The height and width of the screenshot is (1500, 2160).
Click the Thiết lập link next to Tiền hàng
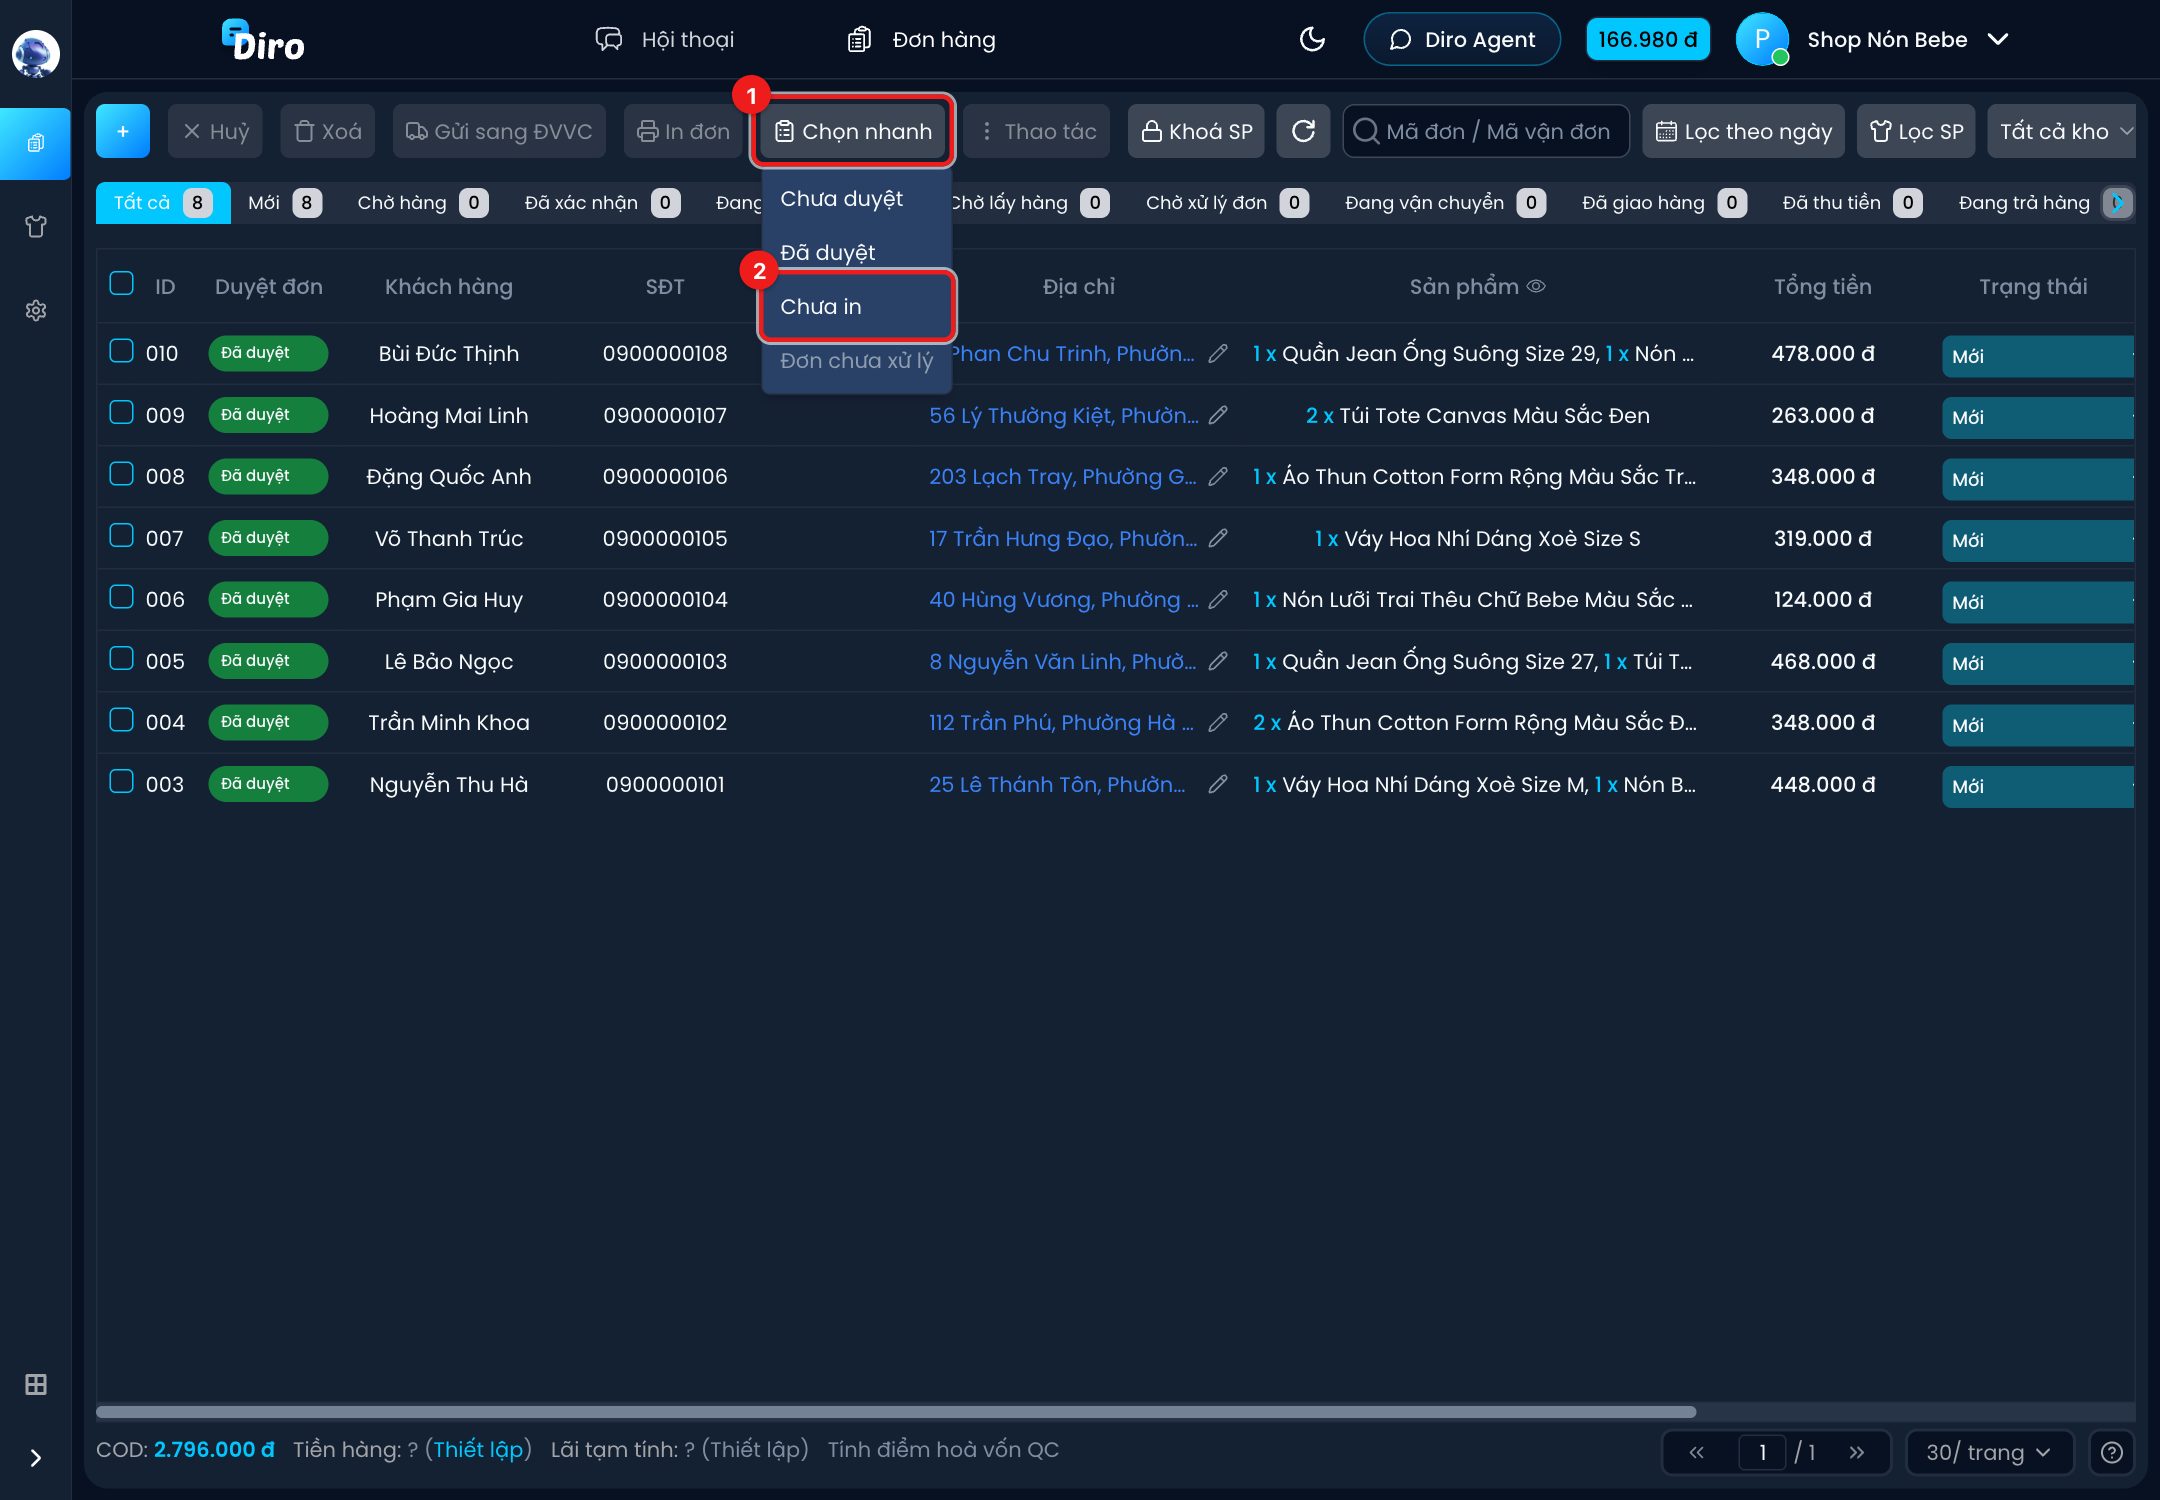(x=478, y=1449)
